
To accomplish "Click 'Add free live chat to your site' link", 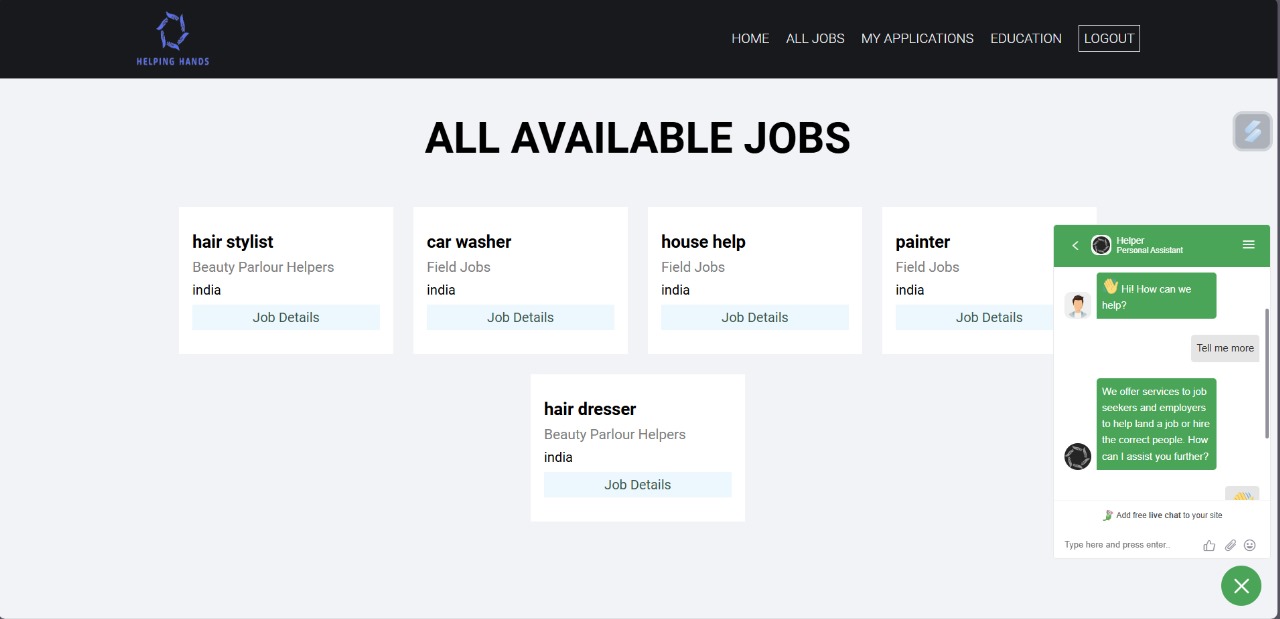I will pyautogui.click(x=1162, y=515).
